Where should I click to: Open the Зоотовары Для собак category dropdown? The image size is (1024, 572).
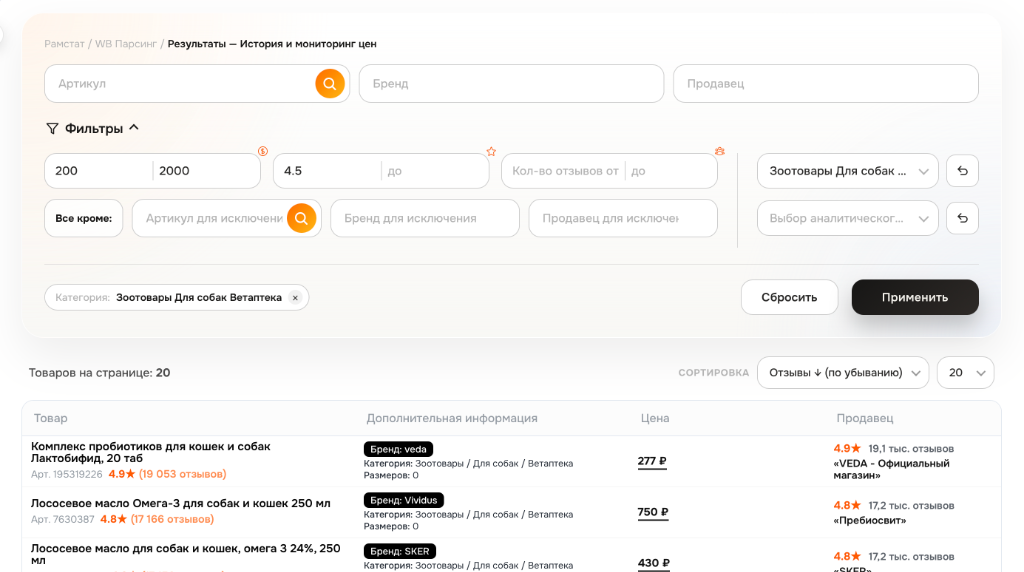[848, 171]
